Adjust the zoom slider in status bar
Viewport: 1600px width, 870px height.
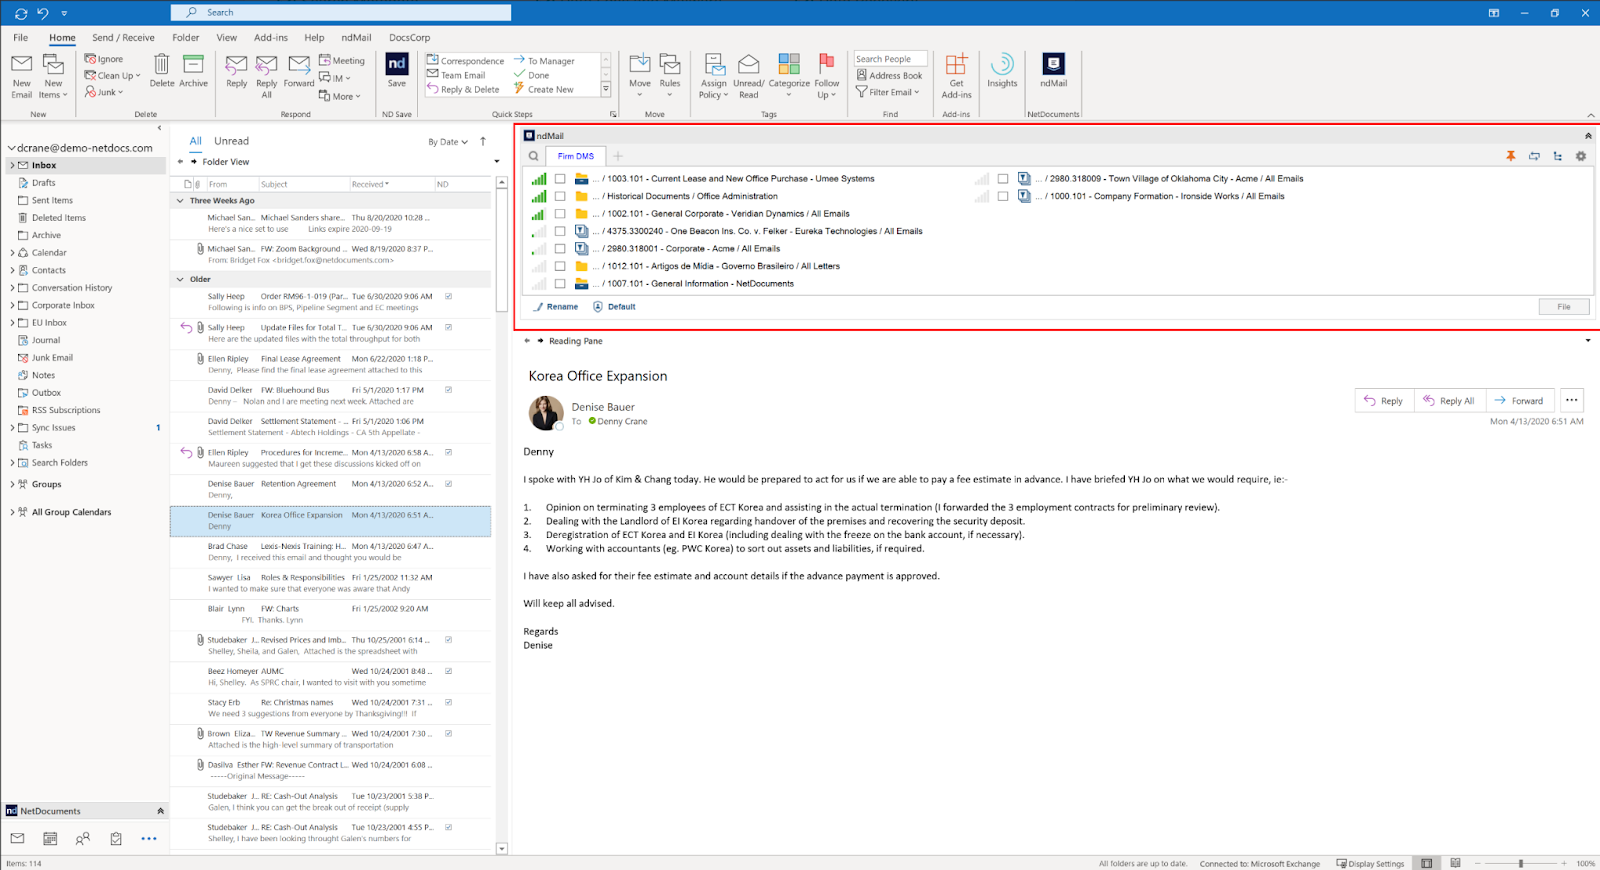click(x=1521, y=863)
